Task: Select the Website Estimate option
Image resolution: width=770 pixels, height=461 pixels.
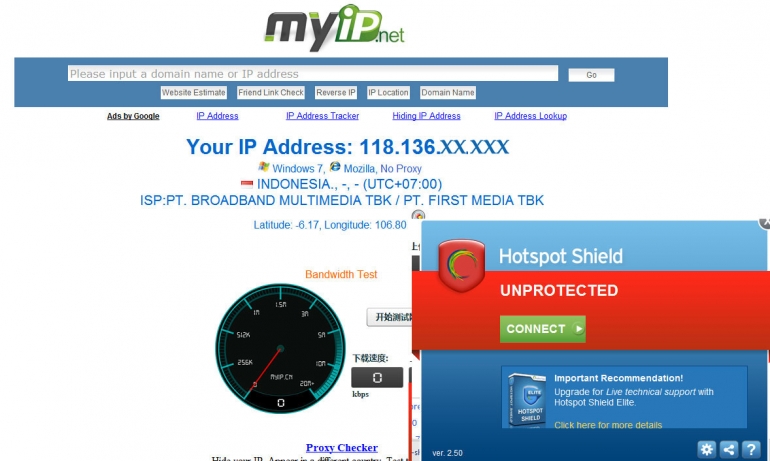Action: click(193, 92)
